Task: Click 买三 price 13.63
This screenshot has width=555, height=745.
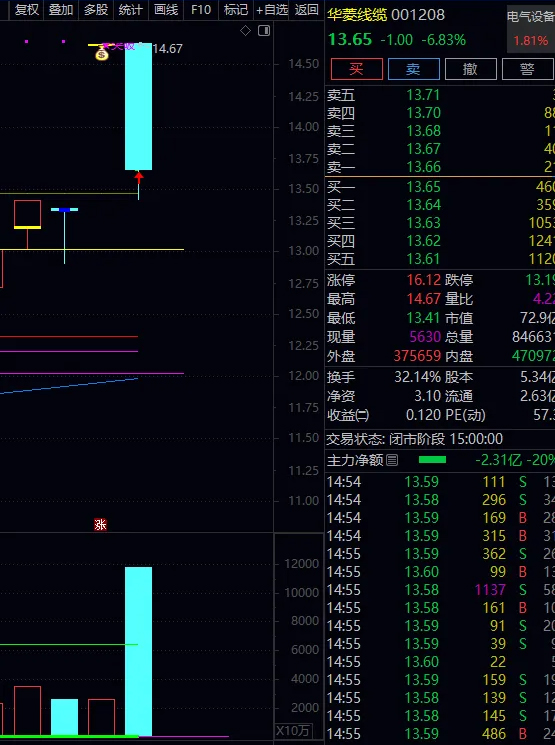Action: tap(423, 223)
